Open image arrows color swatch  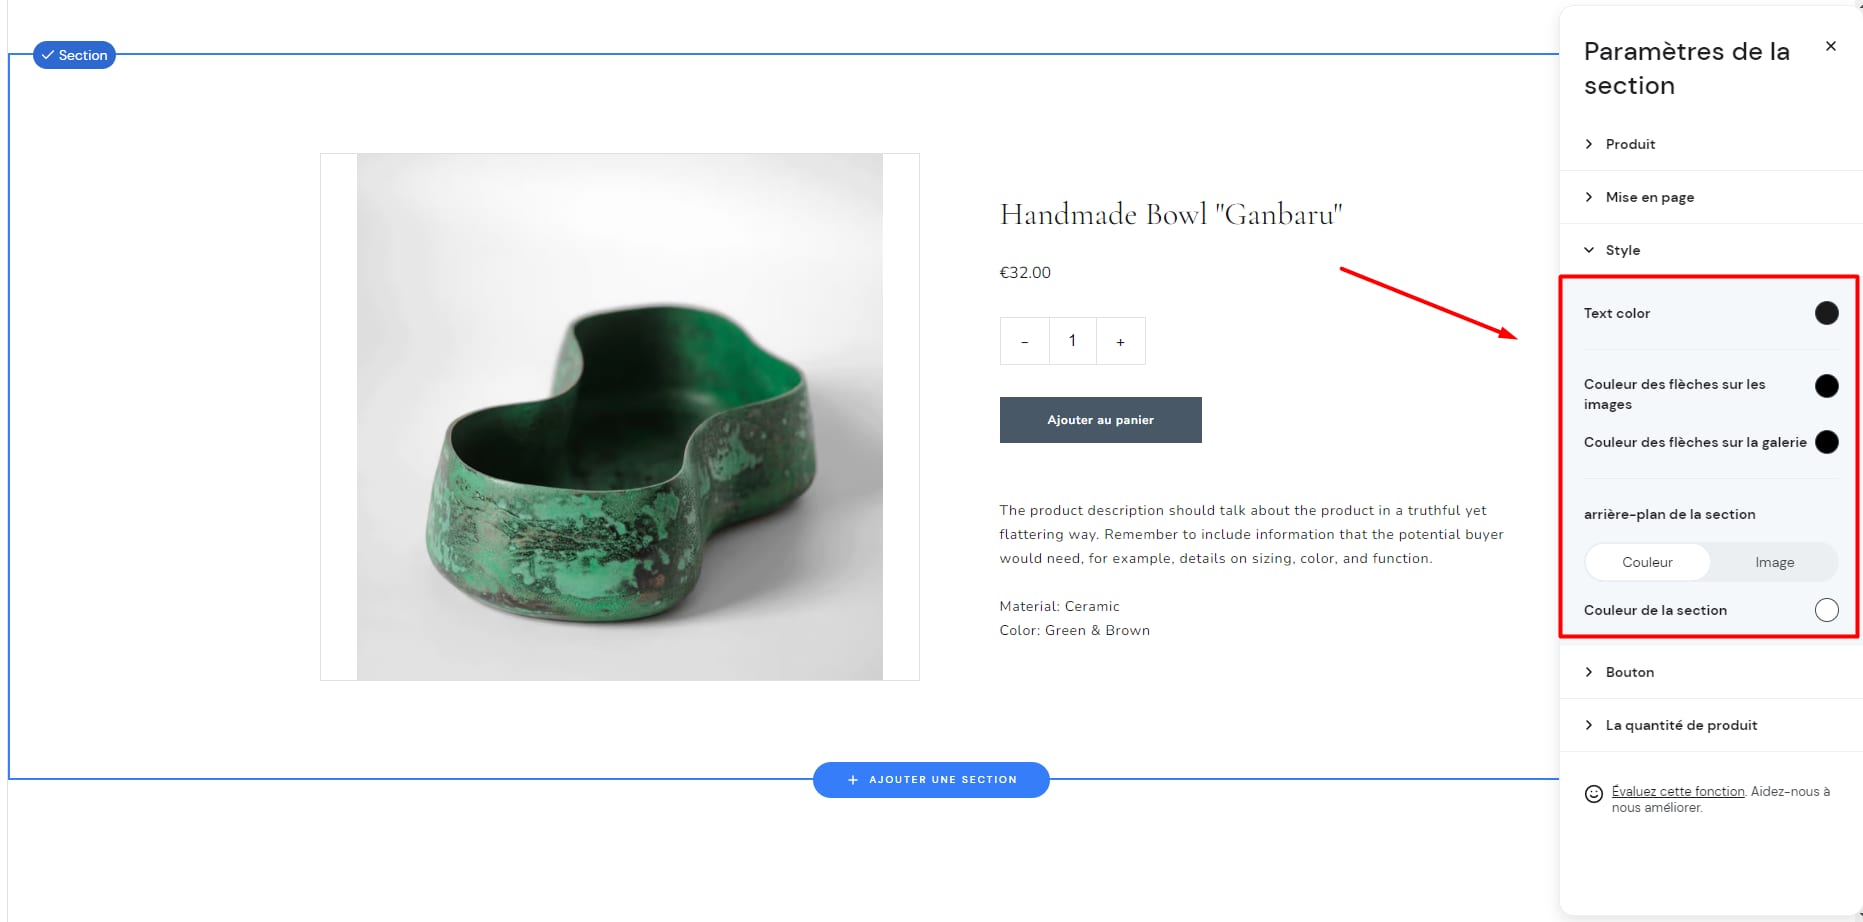click(1826, 386)
